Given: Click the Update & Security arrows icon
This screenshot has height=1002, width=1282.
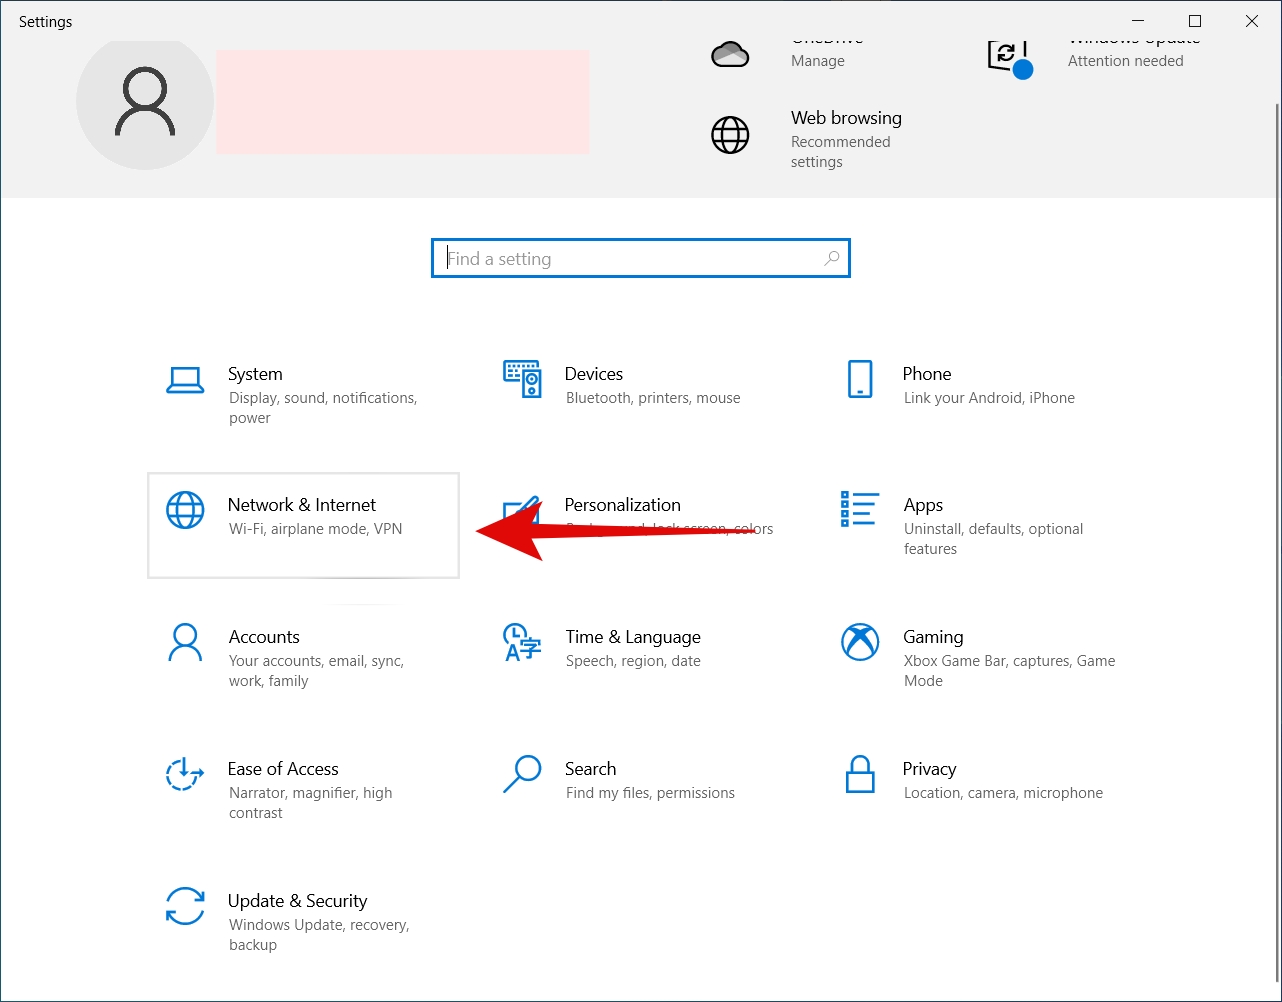Looking at the screenshot, I should pos(185,907).
